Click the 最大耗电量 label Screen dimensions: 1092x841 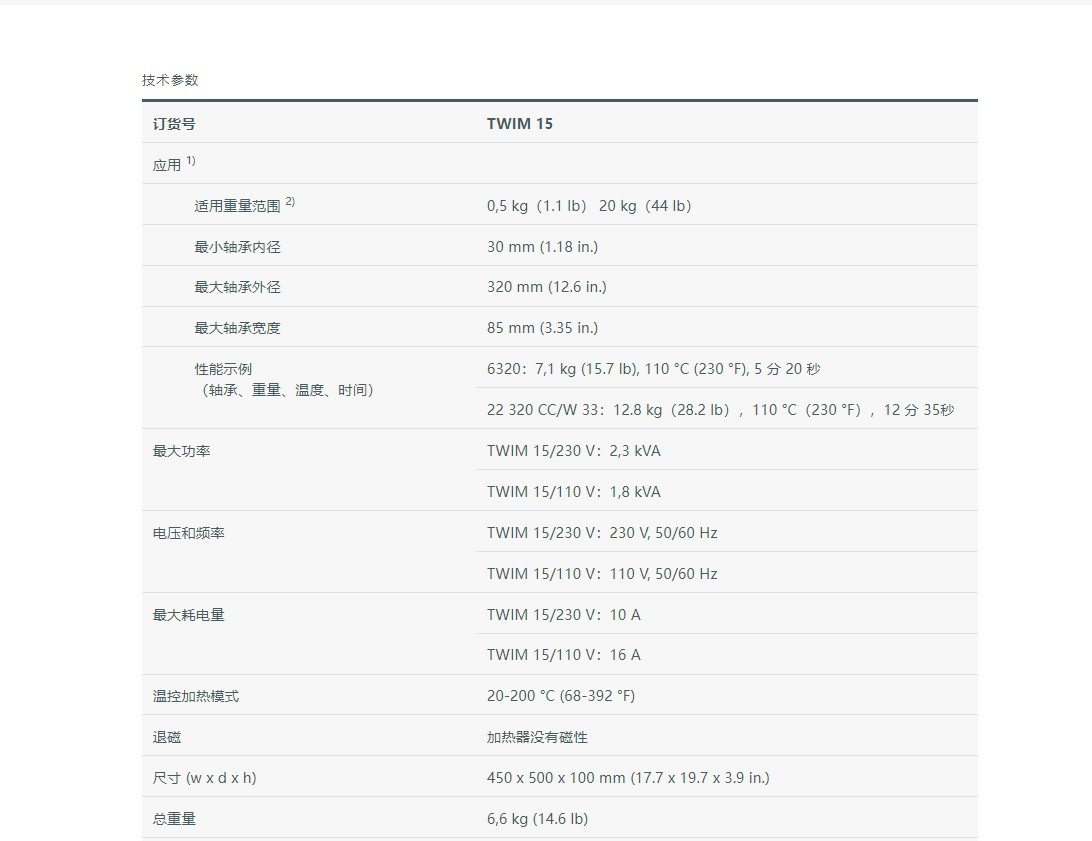point(189,615)
